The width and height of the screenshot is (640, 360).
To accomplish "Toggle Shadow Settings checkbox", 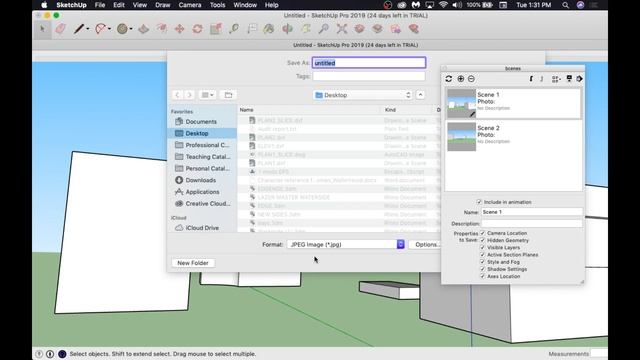I will 482,269.
